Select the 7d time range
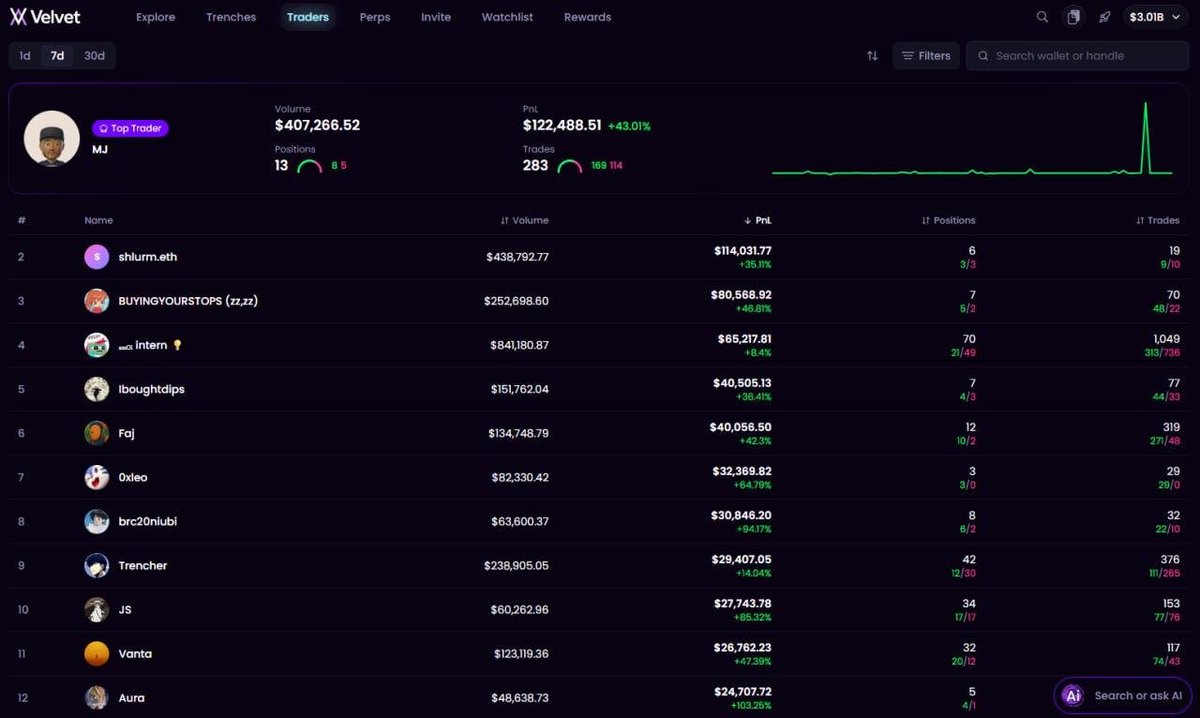Screen dimensions: 1200x718 tap(57, 56)
